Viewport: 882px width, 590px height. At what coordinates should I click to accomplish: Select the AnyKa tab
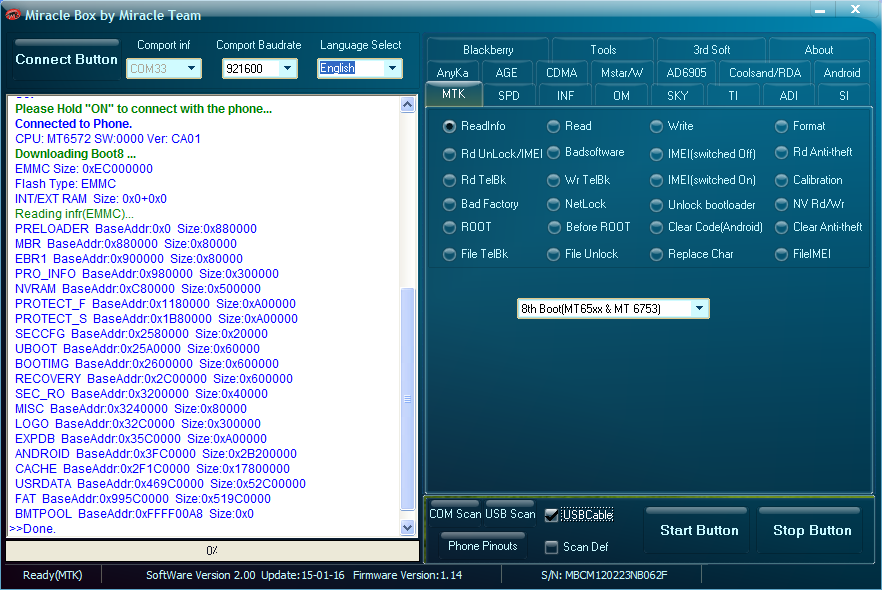click(452, 73)
